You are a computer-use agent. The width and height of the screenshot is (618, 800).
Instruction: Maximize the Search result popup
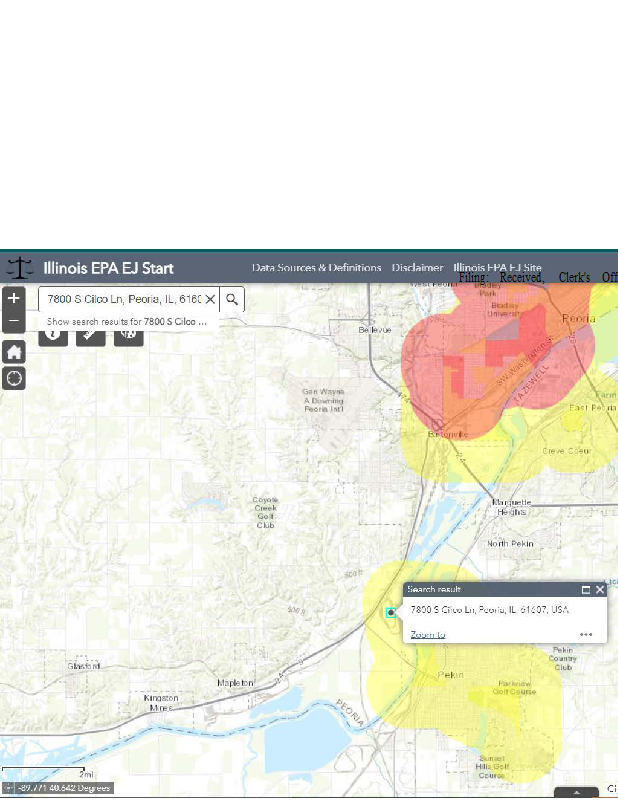(586, 590)
